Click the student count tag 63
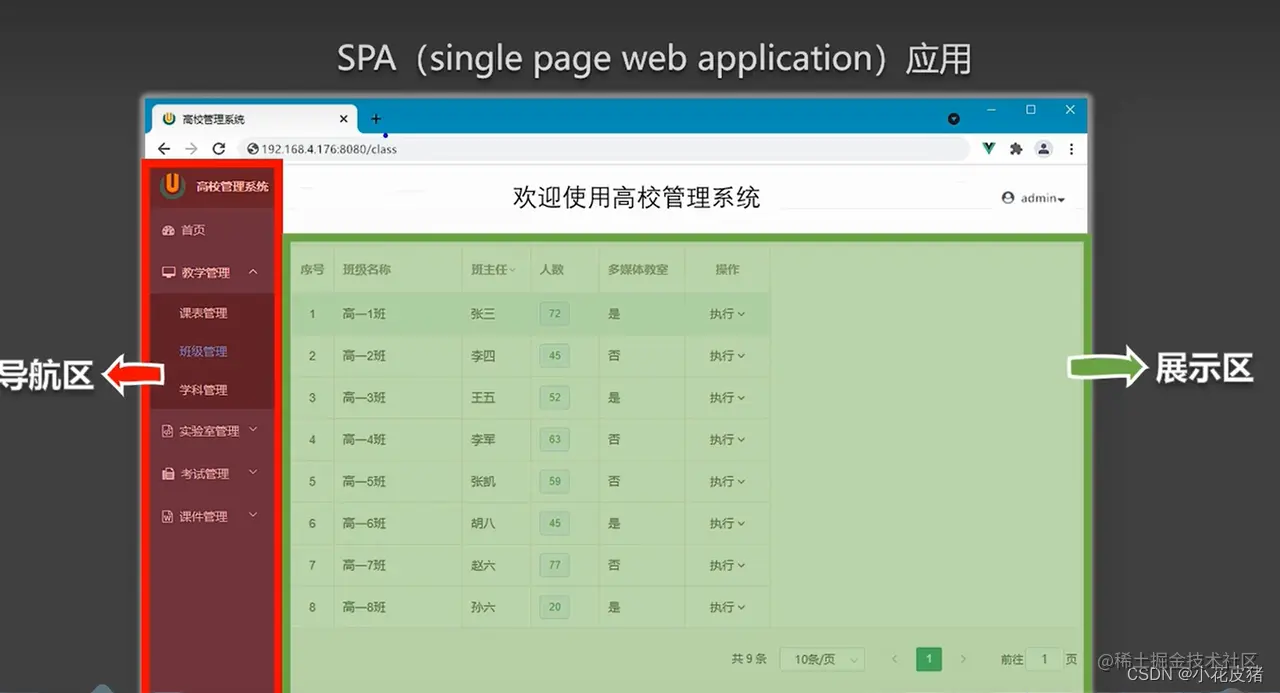This screenshot has height=693, width=1280. click(554, 440)
